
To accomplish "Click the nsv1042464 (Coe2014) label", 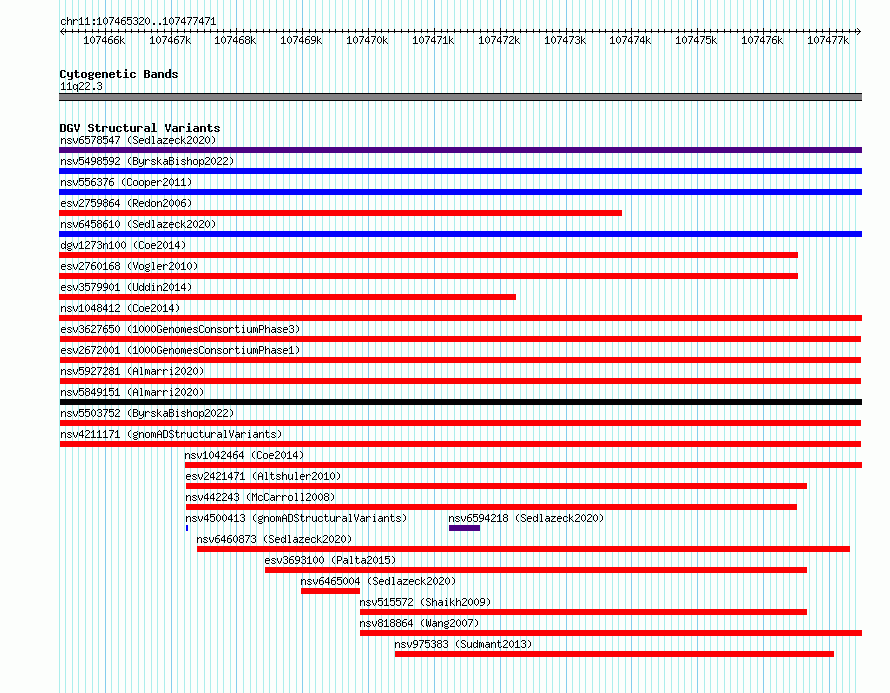I will coord(244,455).
